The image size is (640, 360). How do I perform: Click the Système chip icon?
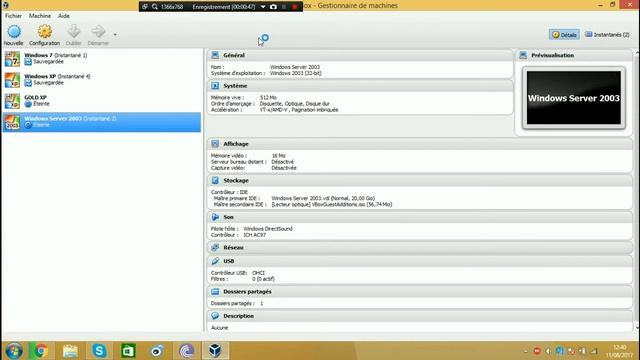[x=215, y=86]
